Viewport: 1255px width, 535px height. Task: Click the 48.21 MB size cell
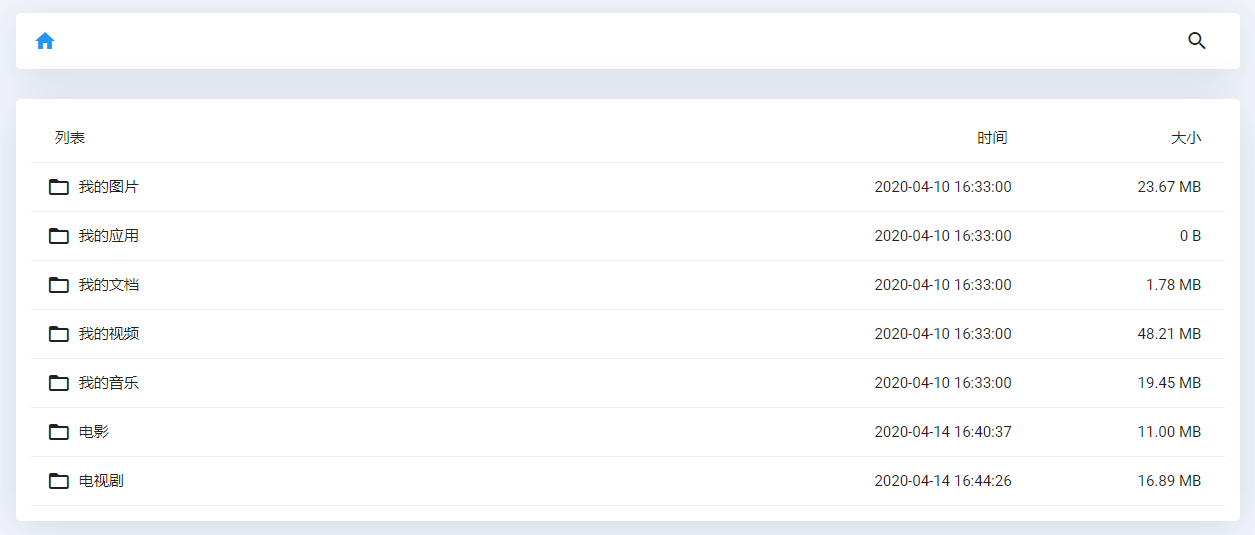coord(1169,334)
